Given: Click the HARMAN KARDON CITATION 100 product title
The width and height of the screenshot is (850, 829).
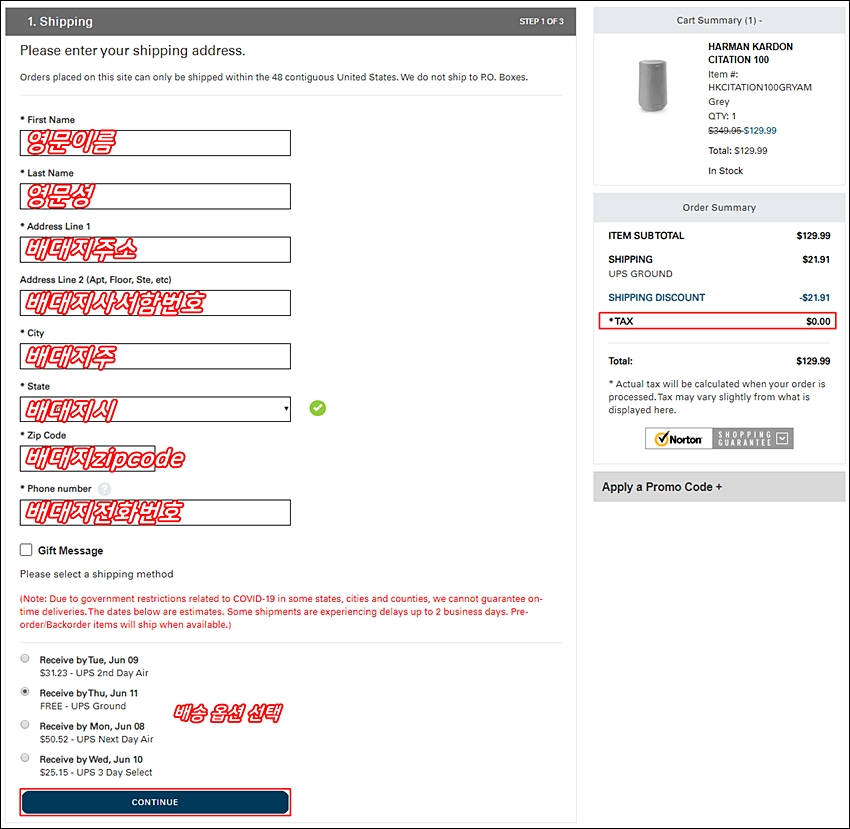Looking at the screenshot, I should point(750,53).
